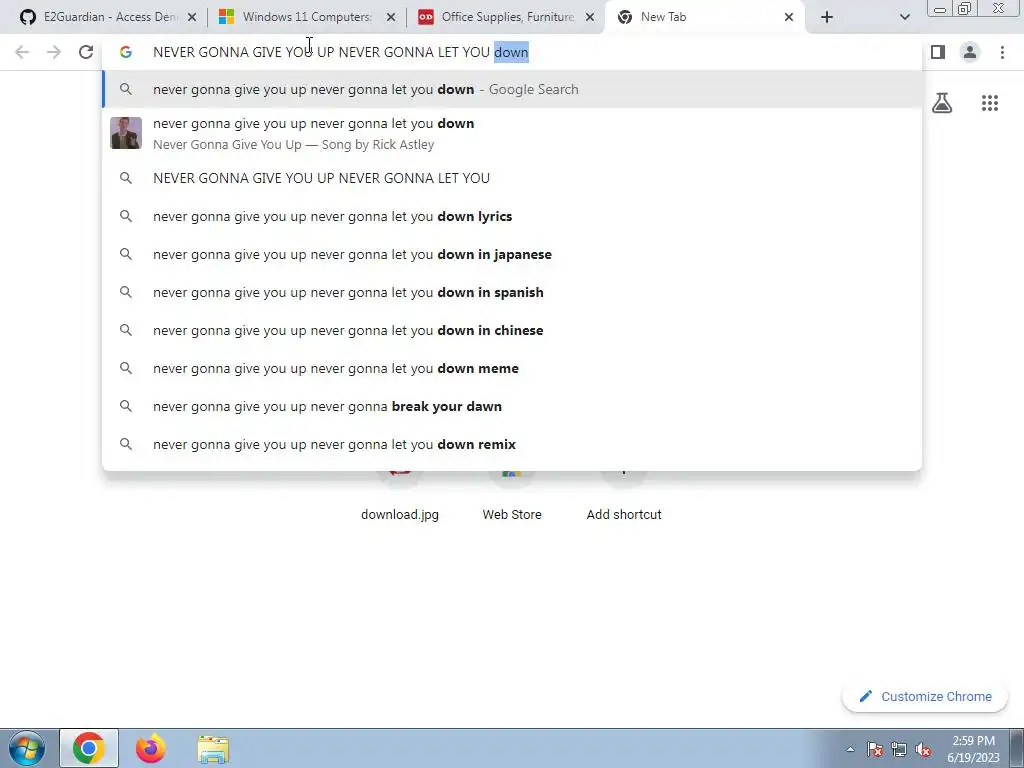Image resolution: width=1024 pixels, height=768 pixels.
Task: Click the search icon beside 'down remix'
Action: click(x=125, y=444)
